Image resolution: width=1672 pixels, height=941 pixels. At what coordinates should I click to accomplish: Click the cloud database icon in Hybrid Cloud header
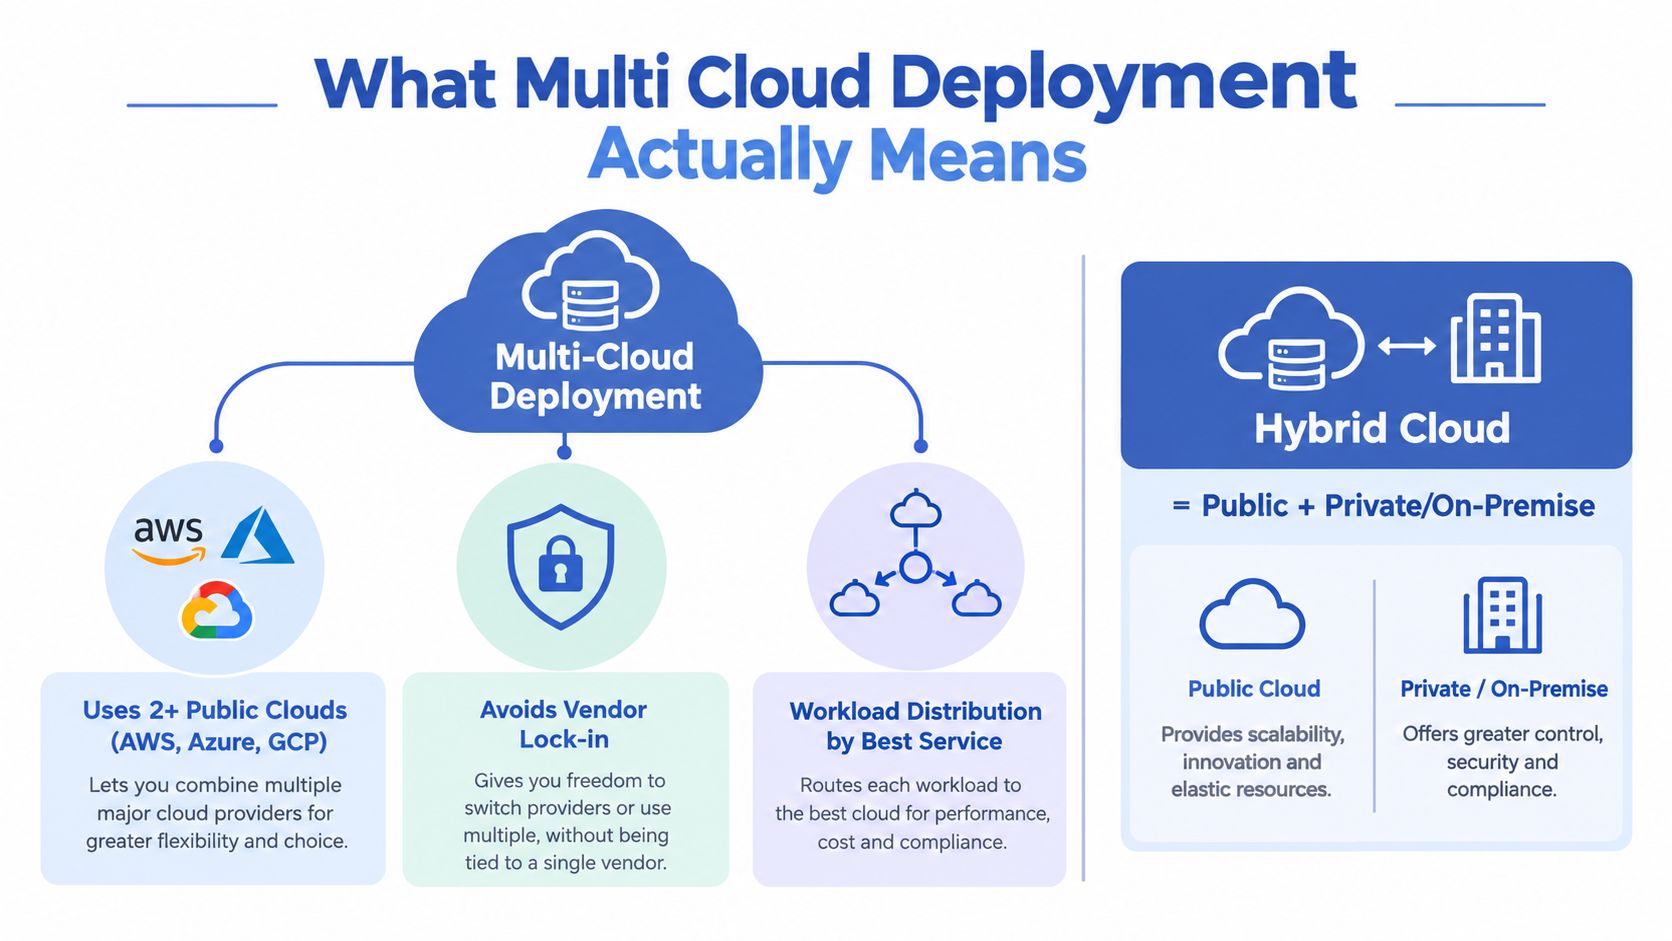pyautogui.click(x=1291, y=338)
